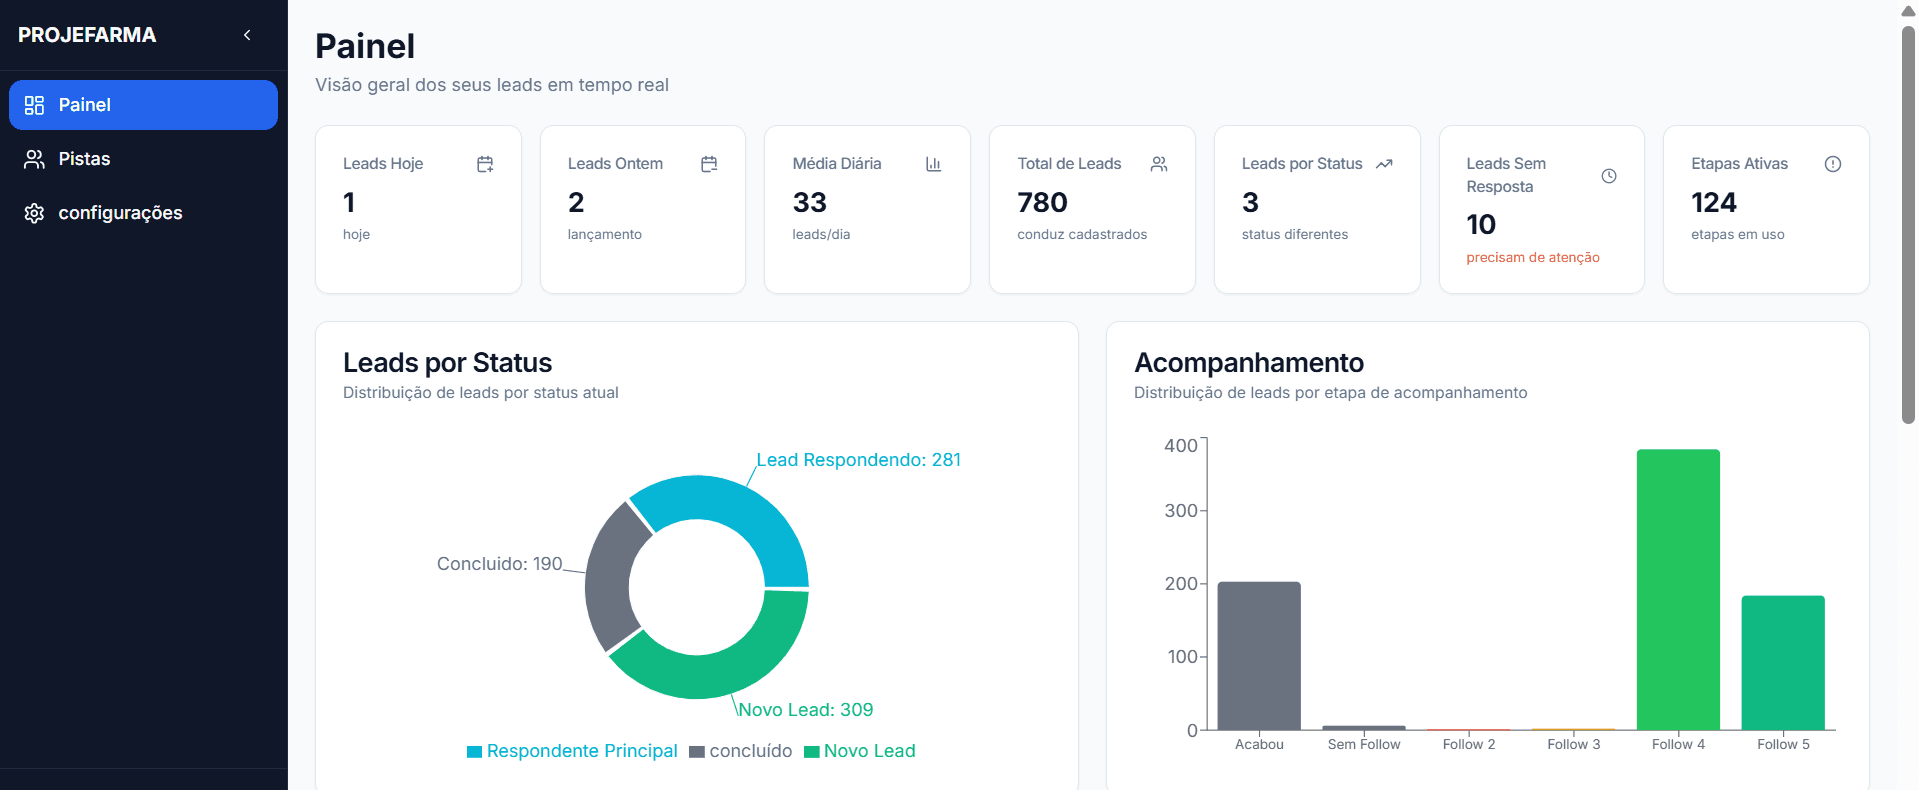Viewport: 1919px width, 790px height.
Task: Click the gray Concluido donut segment
Action: (607, 580)
